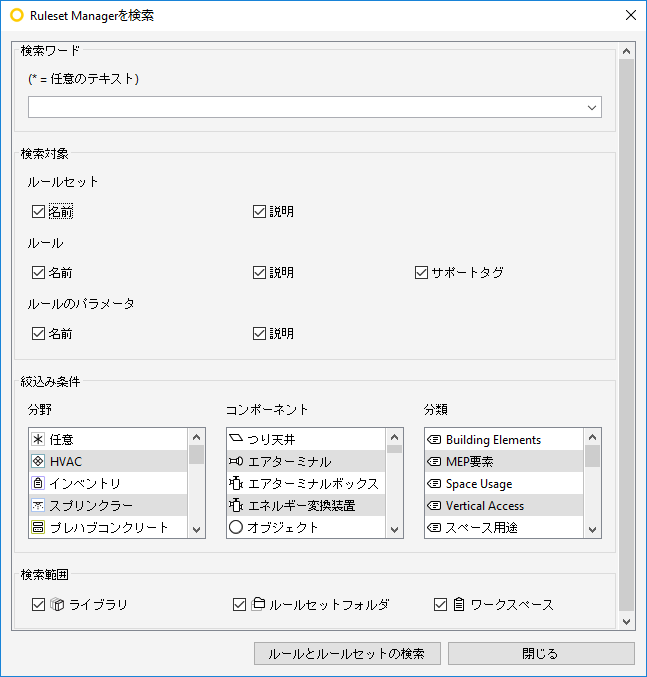Uncheck the ライブラリ search scope checkbox
This screenshot has width=647, height=677.
tap(38, 604)
